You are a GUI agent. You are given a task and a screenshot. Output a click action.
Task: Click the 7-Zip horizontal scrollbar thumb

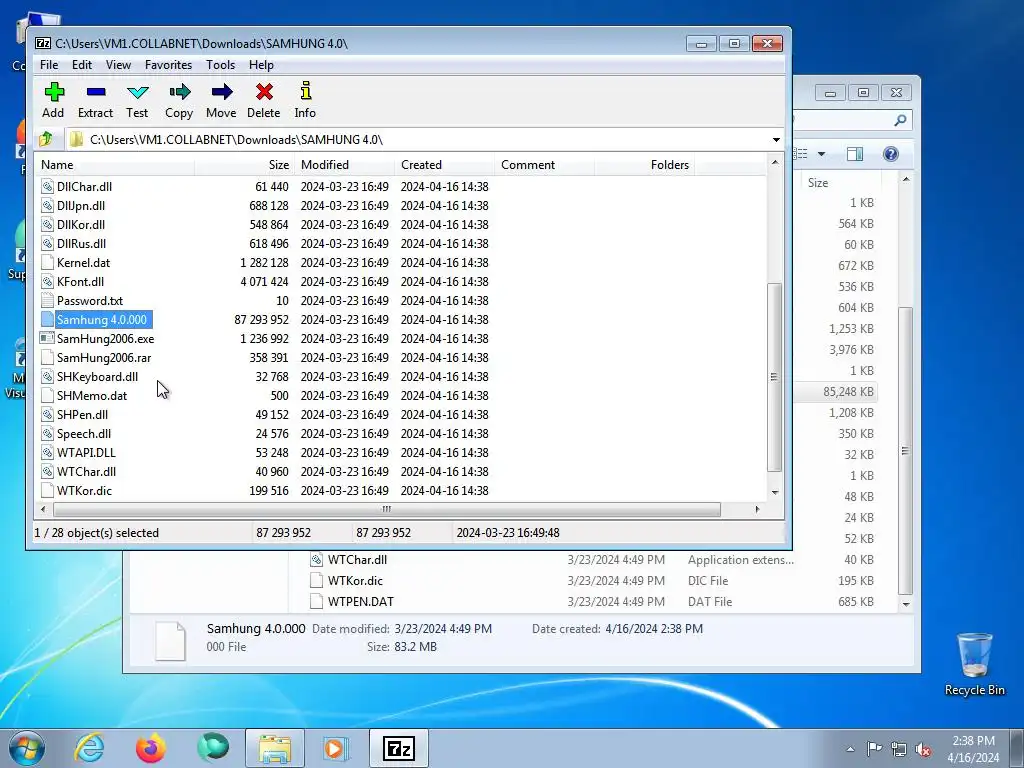click(387, 509)
